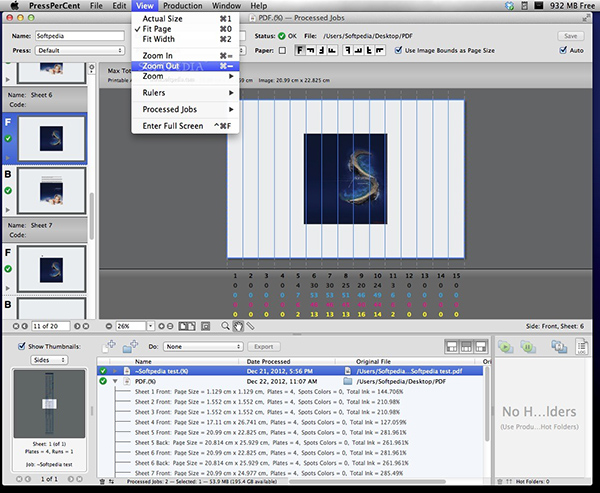
Task: Toggle the Auto checkbox
Action: (x=563, y=50)
